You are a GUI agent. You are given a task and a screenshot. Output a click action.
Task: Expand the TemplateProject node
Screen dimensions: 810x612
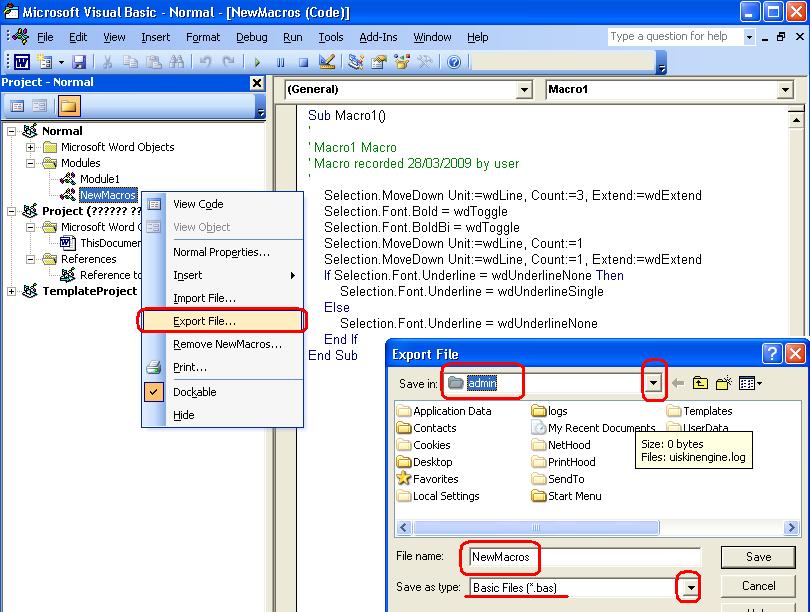coord(11,291)
